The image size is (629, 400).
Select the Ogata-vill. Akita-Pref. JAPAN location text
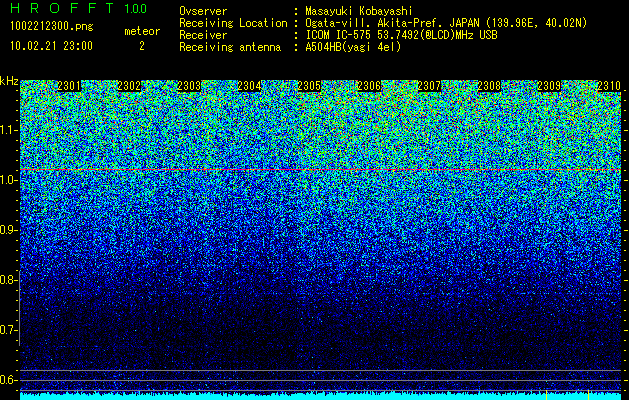[446, 23]
